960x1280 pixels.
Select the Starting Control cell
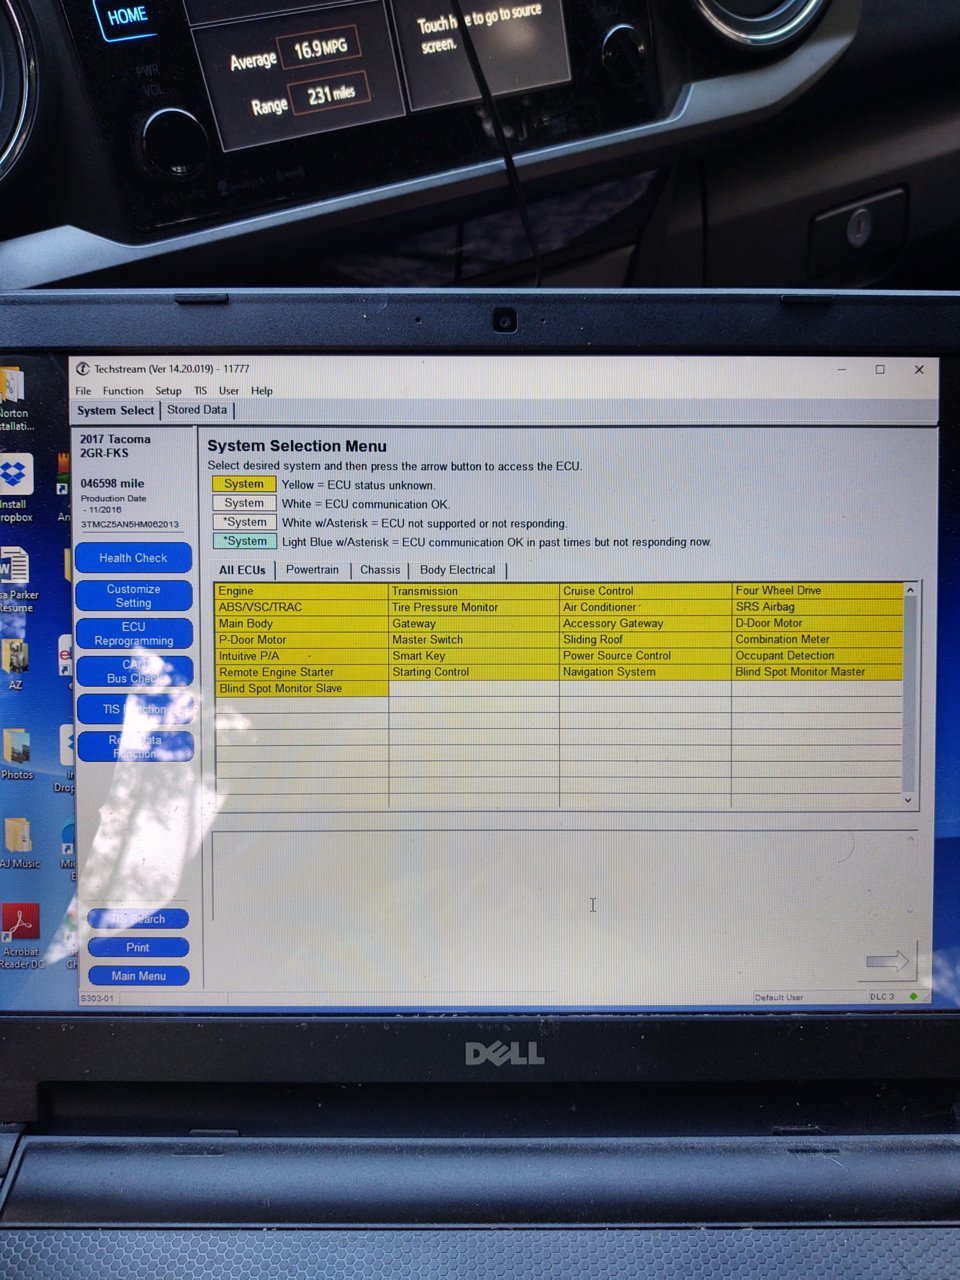[x=474, y=672]
